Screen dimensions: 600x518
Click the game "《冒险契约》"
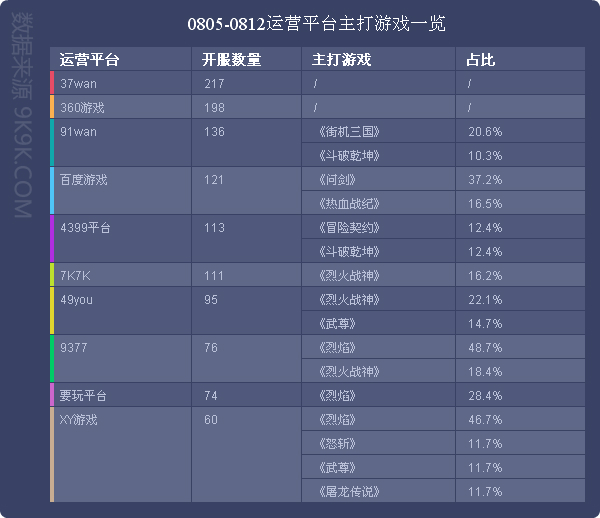coord(349,228)
